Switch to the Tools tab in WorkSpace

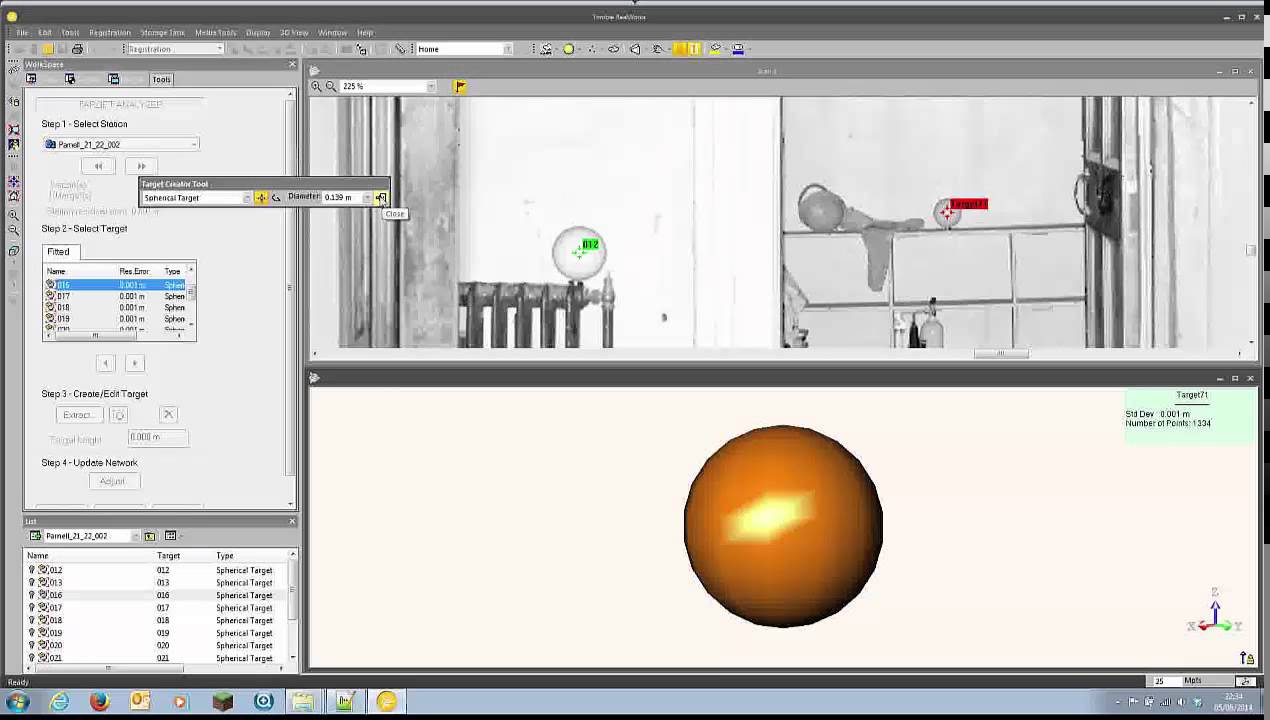click(161, 79)
